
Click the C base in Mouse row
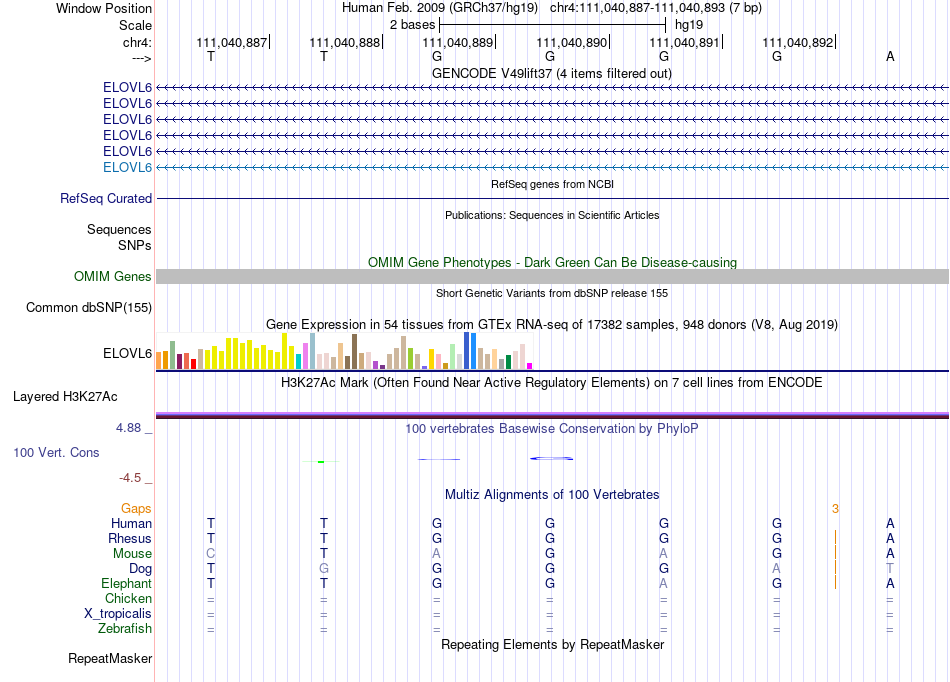coord(211,554)
